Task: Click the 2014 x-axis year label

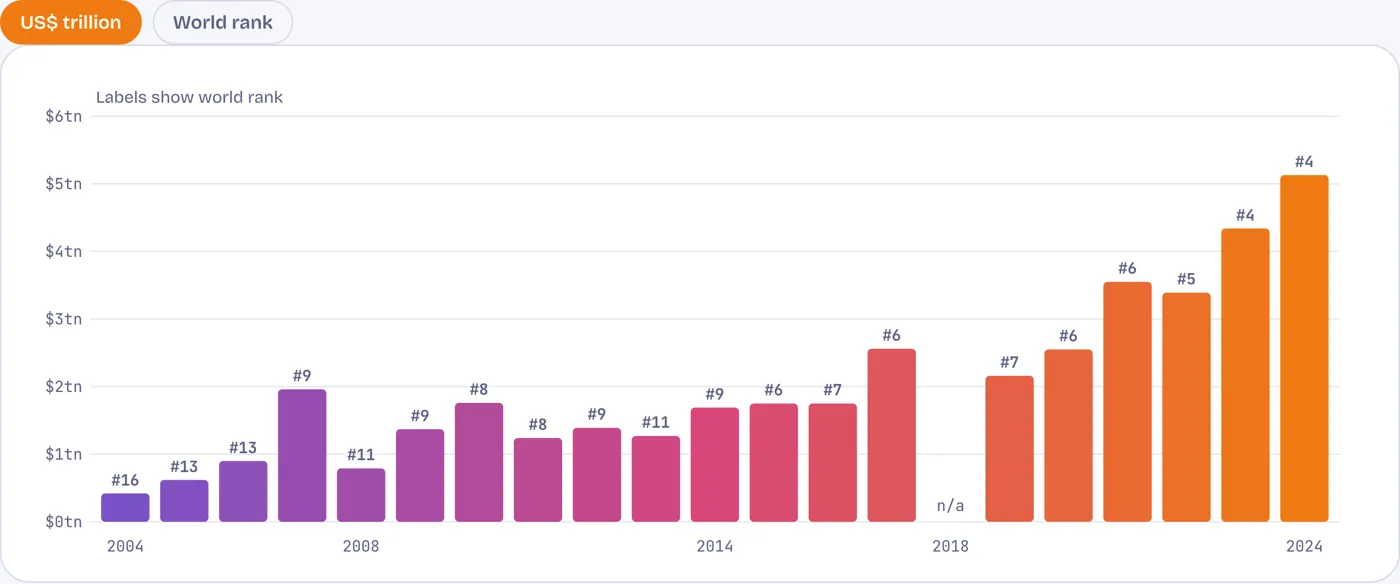Action: pyautogui.click(x=715, y=546)
